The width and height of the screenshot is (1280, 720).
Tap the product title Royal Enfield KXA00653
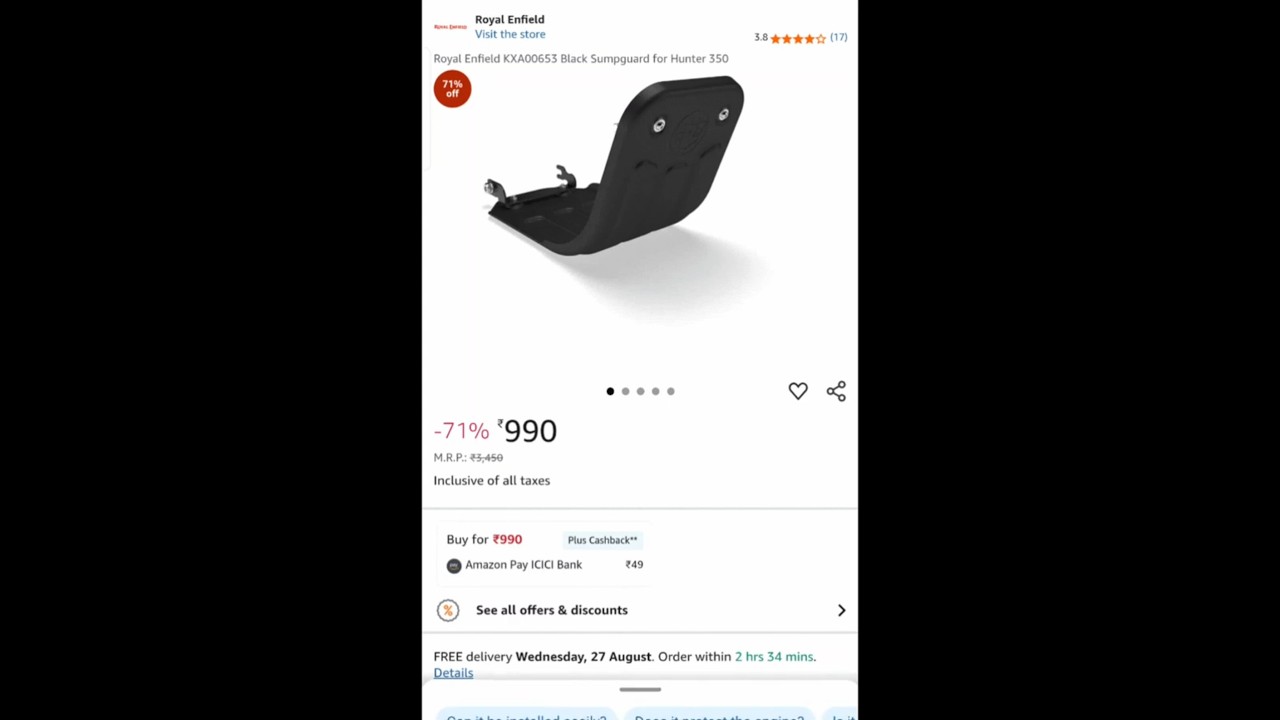581,58
